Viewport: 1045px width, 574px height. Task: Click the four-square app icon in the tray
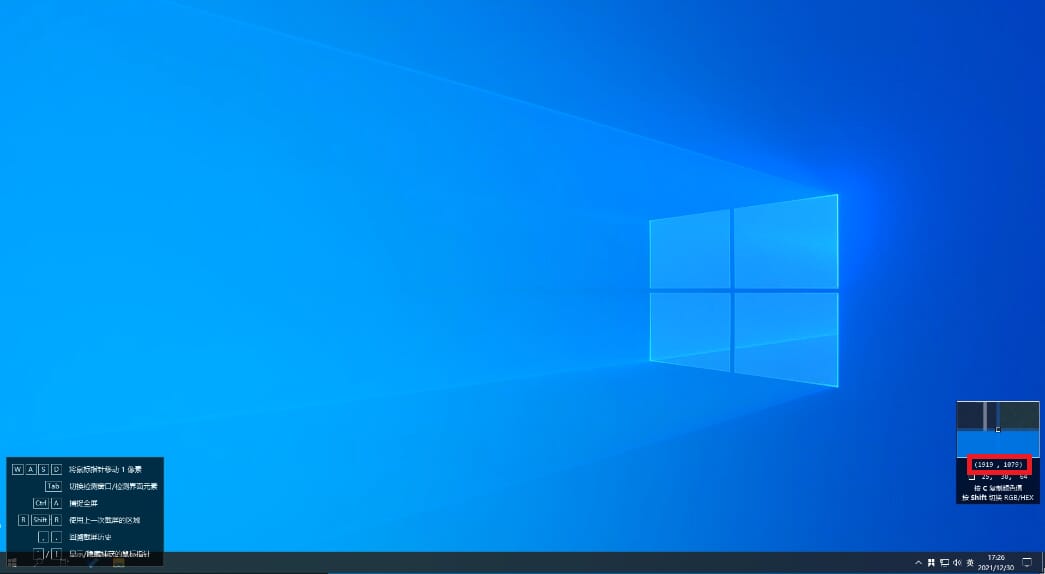[x=931, y=563]
